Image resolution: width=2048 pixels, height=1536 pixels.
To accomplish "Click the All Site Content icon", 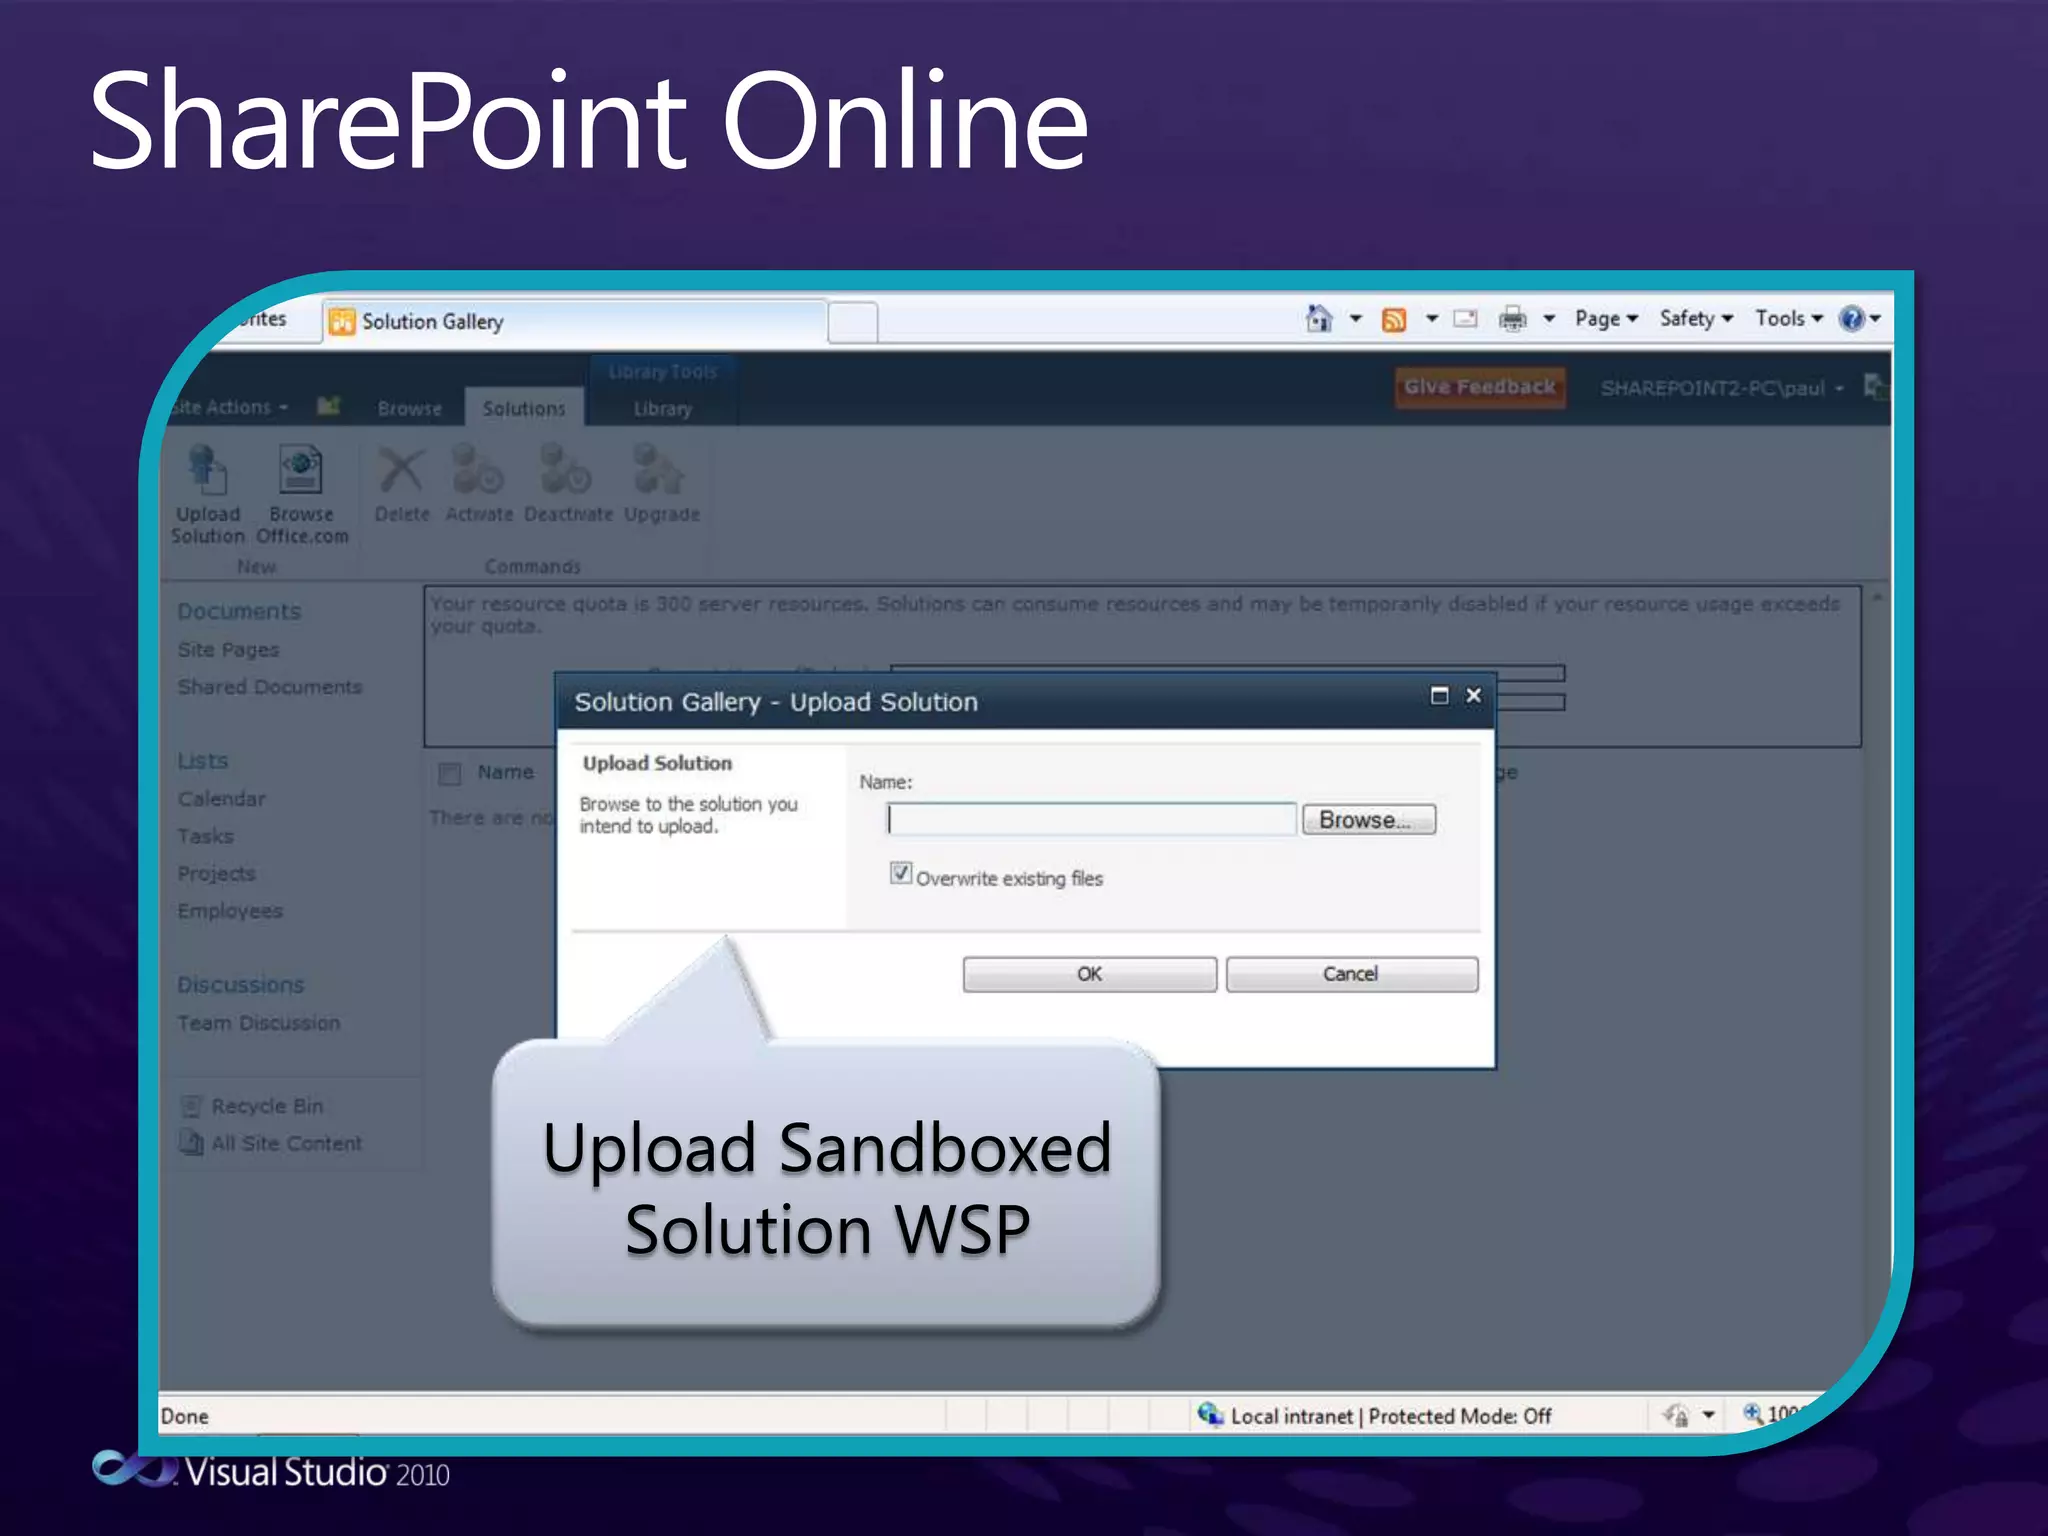I will (190, 1142).
